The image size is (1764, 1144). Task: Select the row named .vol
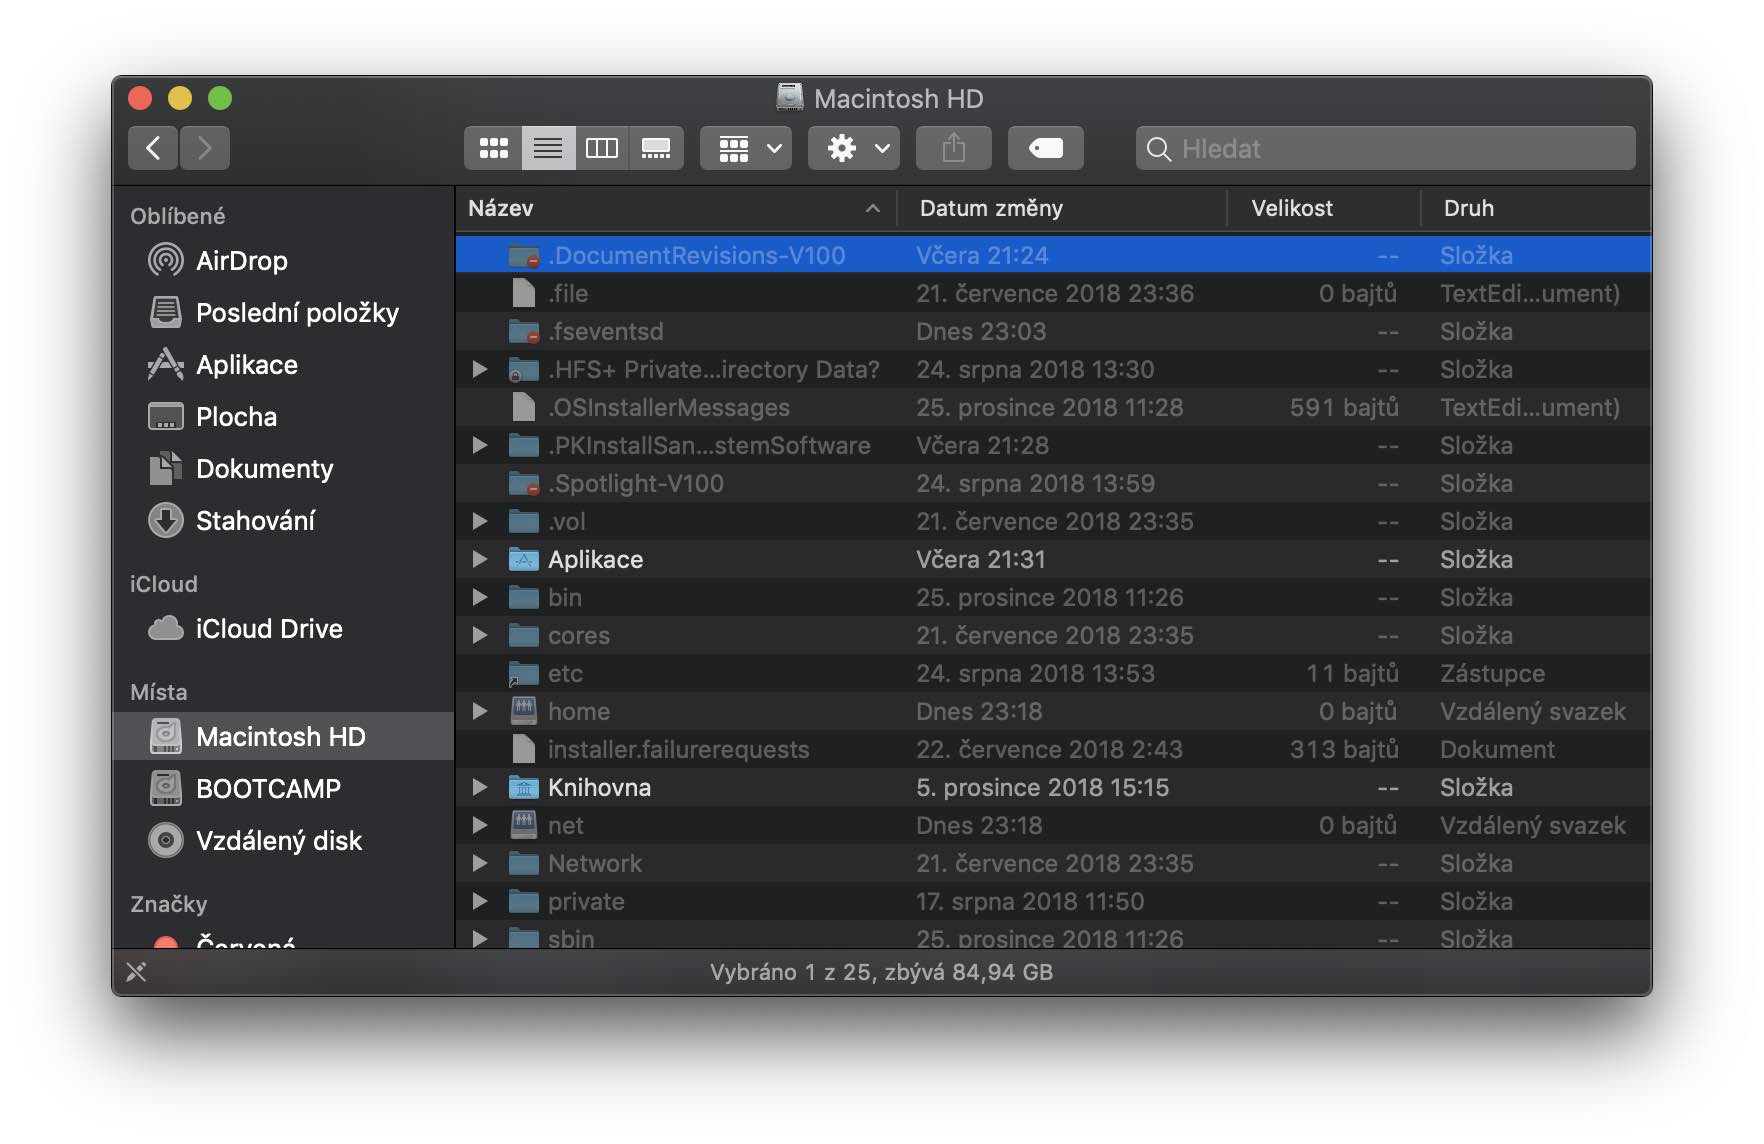[1053, 522]
